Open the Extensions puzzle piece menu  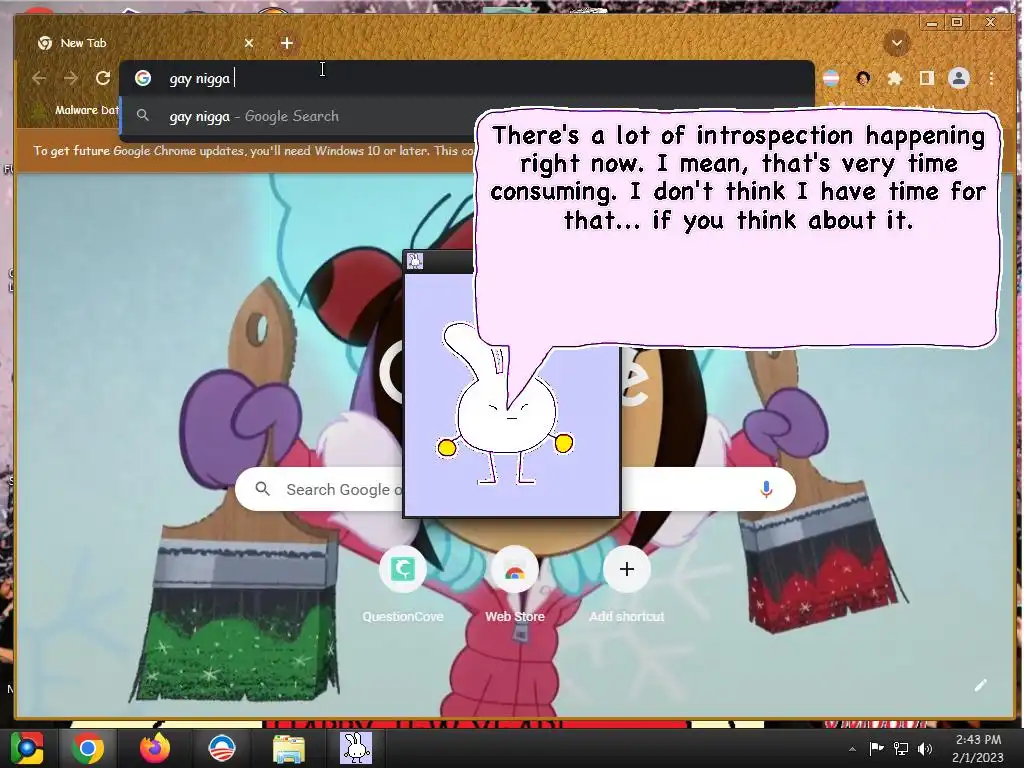pyautogui.click(x=895, y=78)
